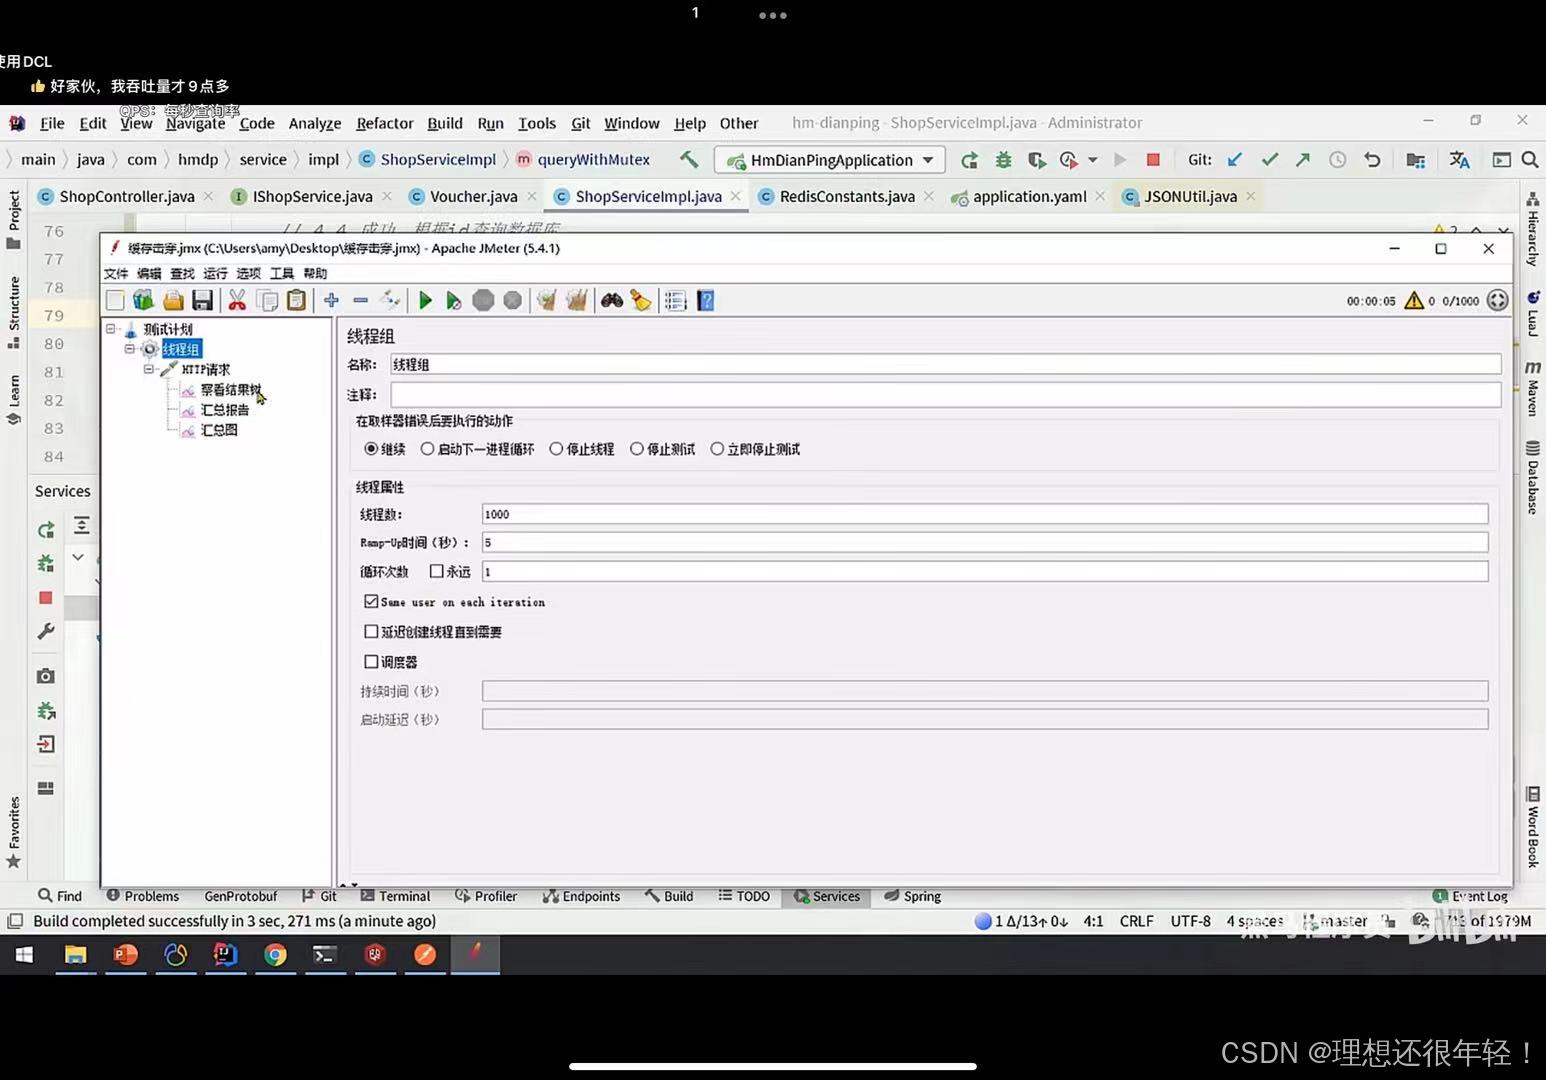Save the JMeter test plan

tap(202, 300)
